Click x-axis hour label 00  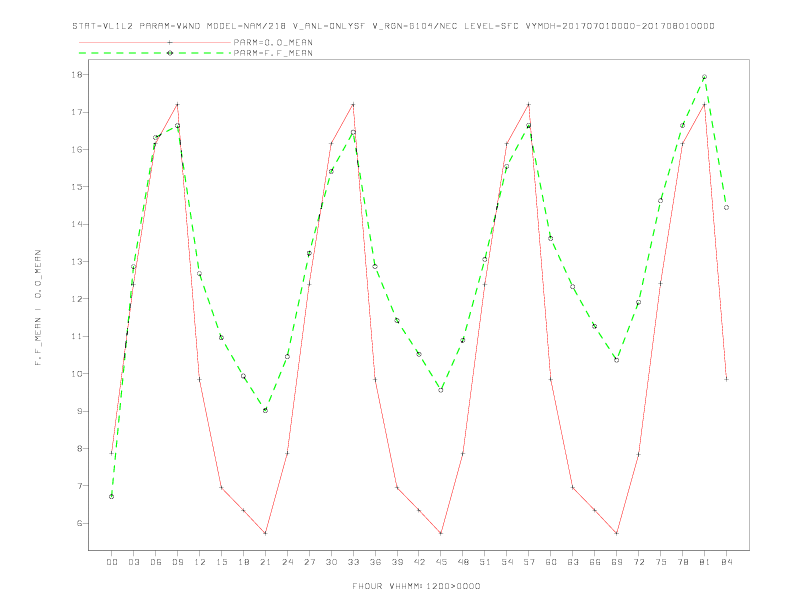(112, 562)
